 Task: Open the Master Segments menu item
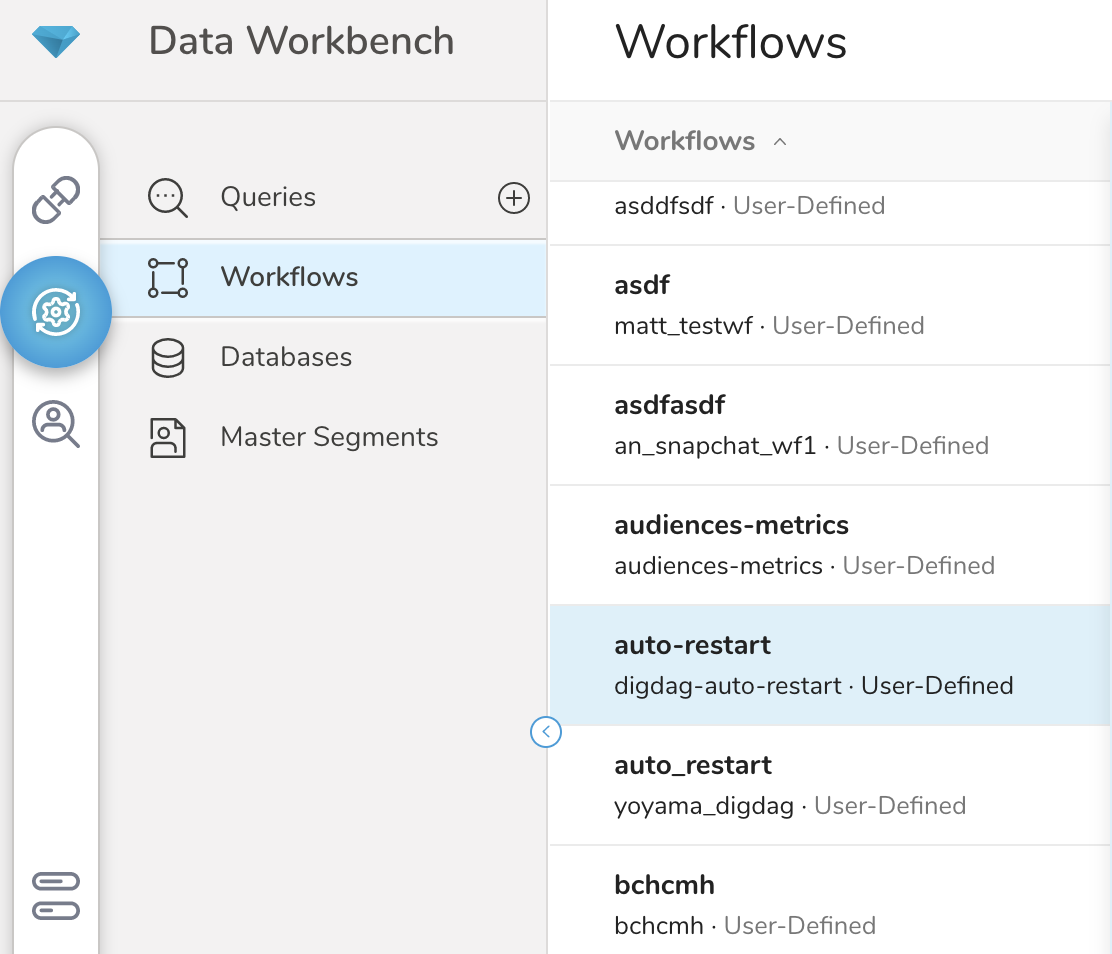(329, 437)
